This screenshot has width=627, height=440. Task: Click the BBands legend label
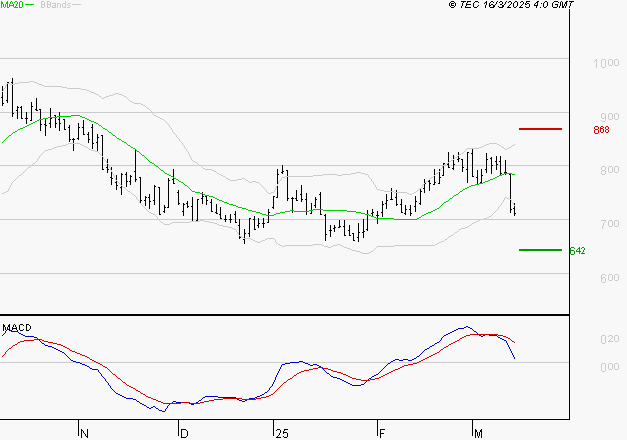click(56, 5)
